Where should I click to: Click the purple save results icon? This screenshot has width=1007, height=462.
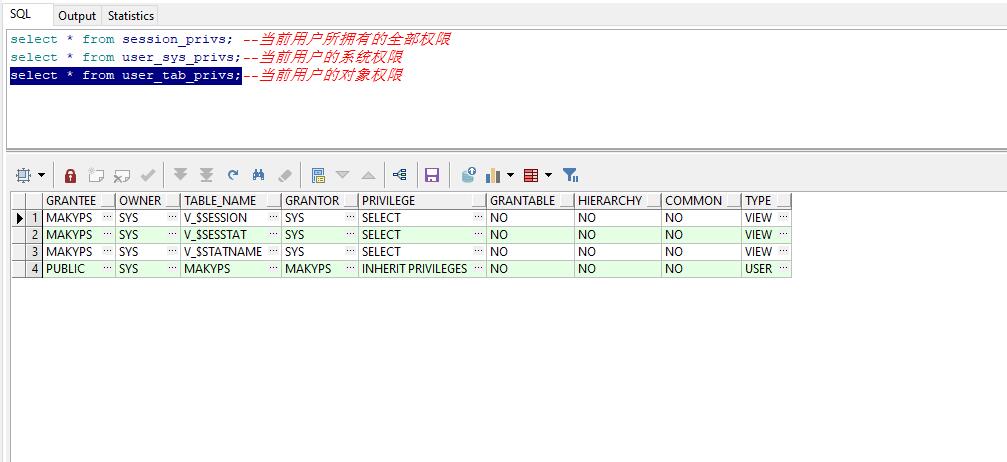(432, 175)
